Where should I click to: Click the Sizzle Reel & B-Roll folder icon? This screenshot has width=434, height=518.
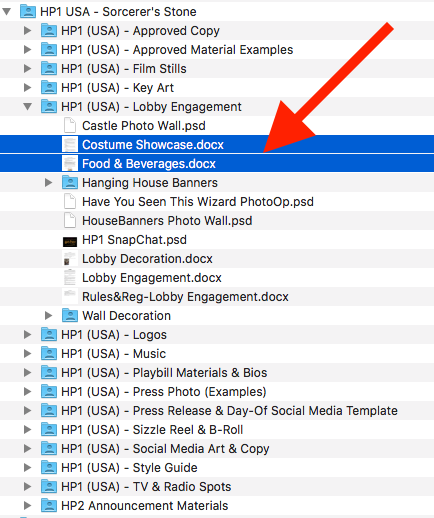coord(49,430)
